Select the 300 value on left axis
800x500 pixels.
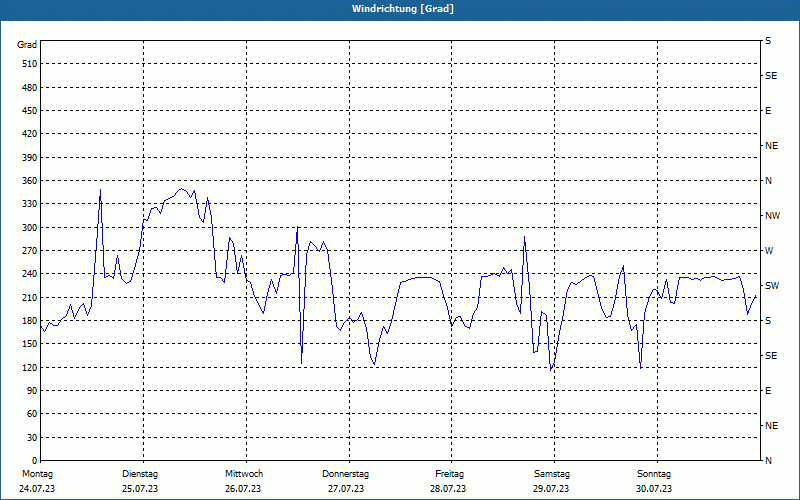pyautogui.click(x=30, y=228)
